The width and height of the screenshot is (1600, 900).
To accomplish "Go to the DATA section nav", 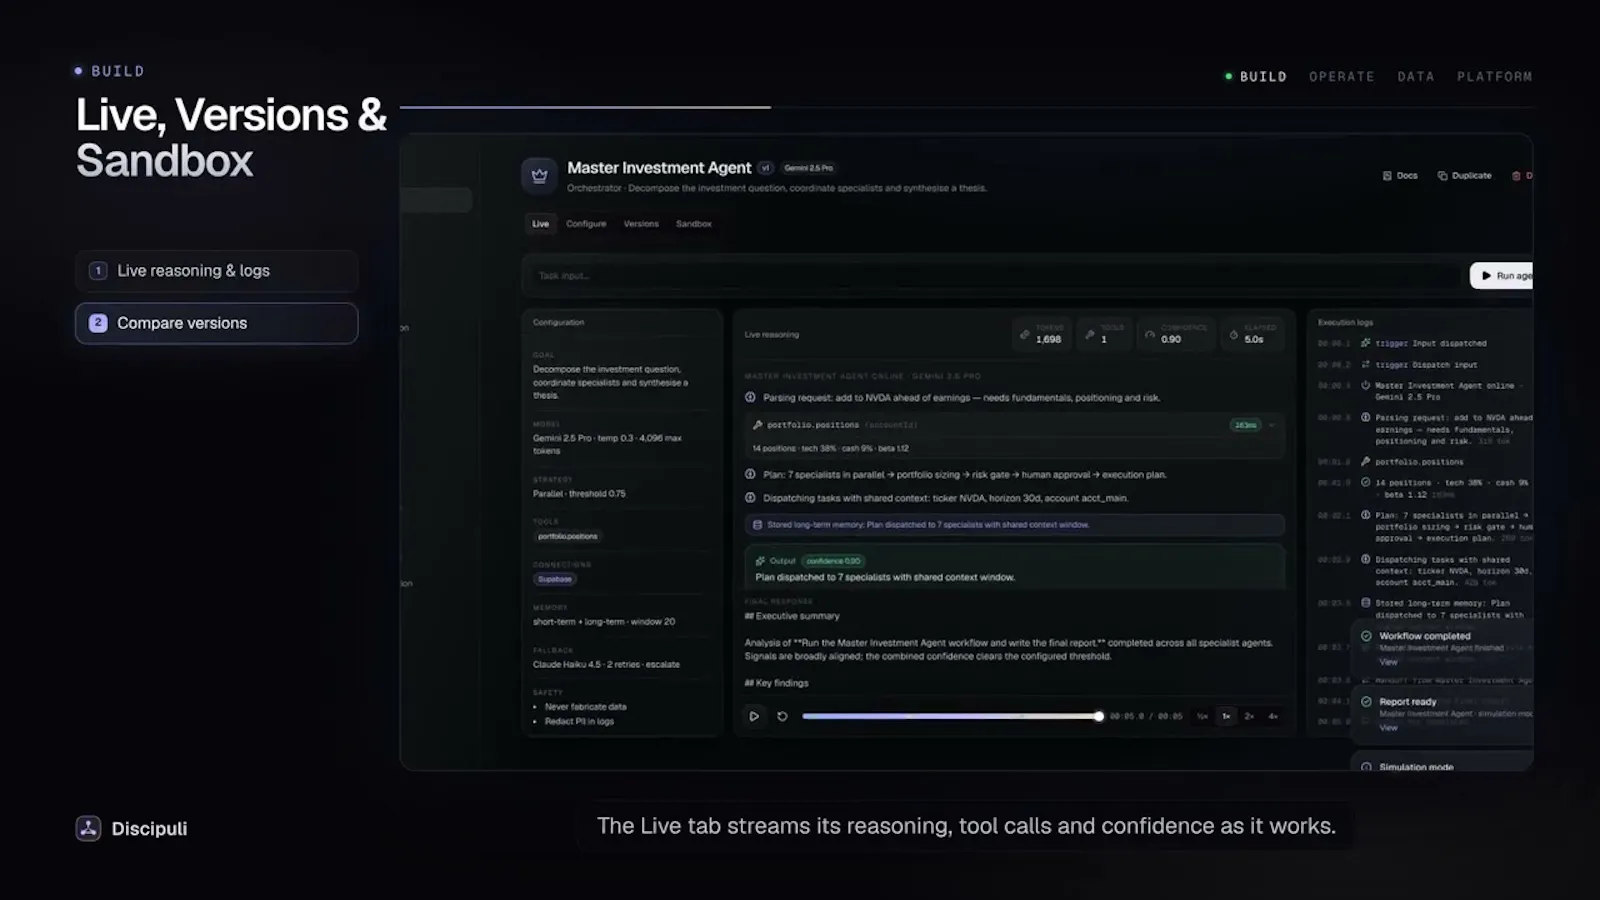I will (1416, 76).
